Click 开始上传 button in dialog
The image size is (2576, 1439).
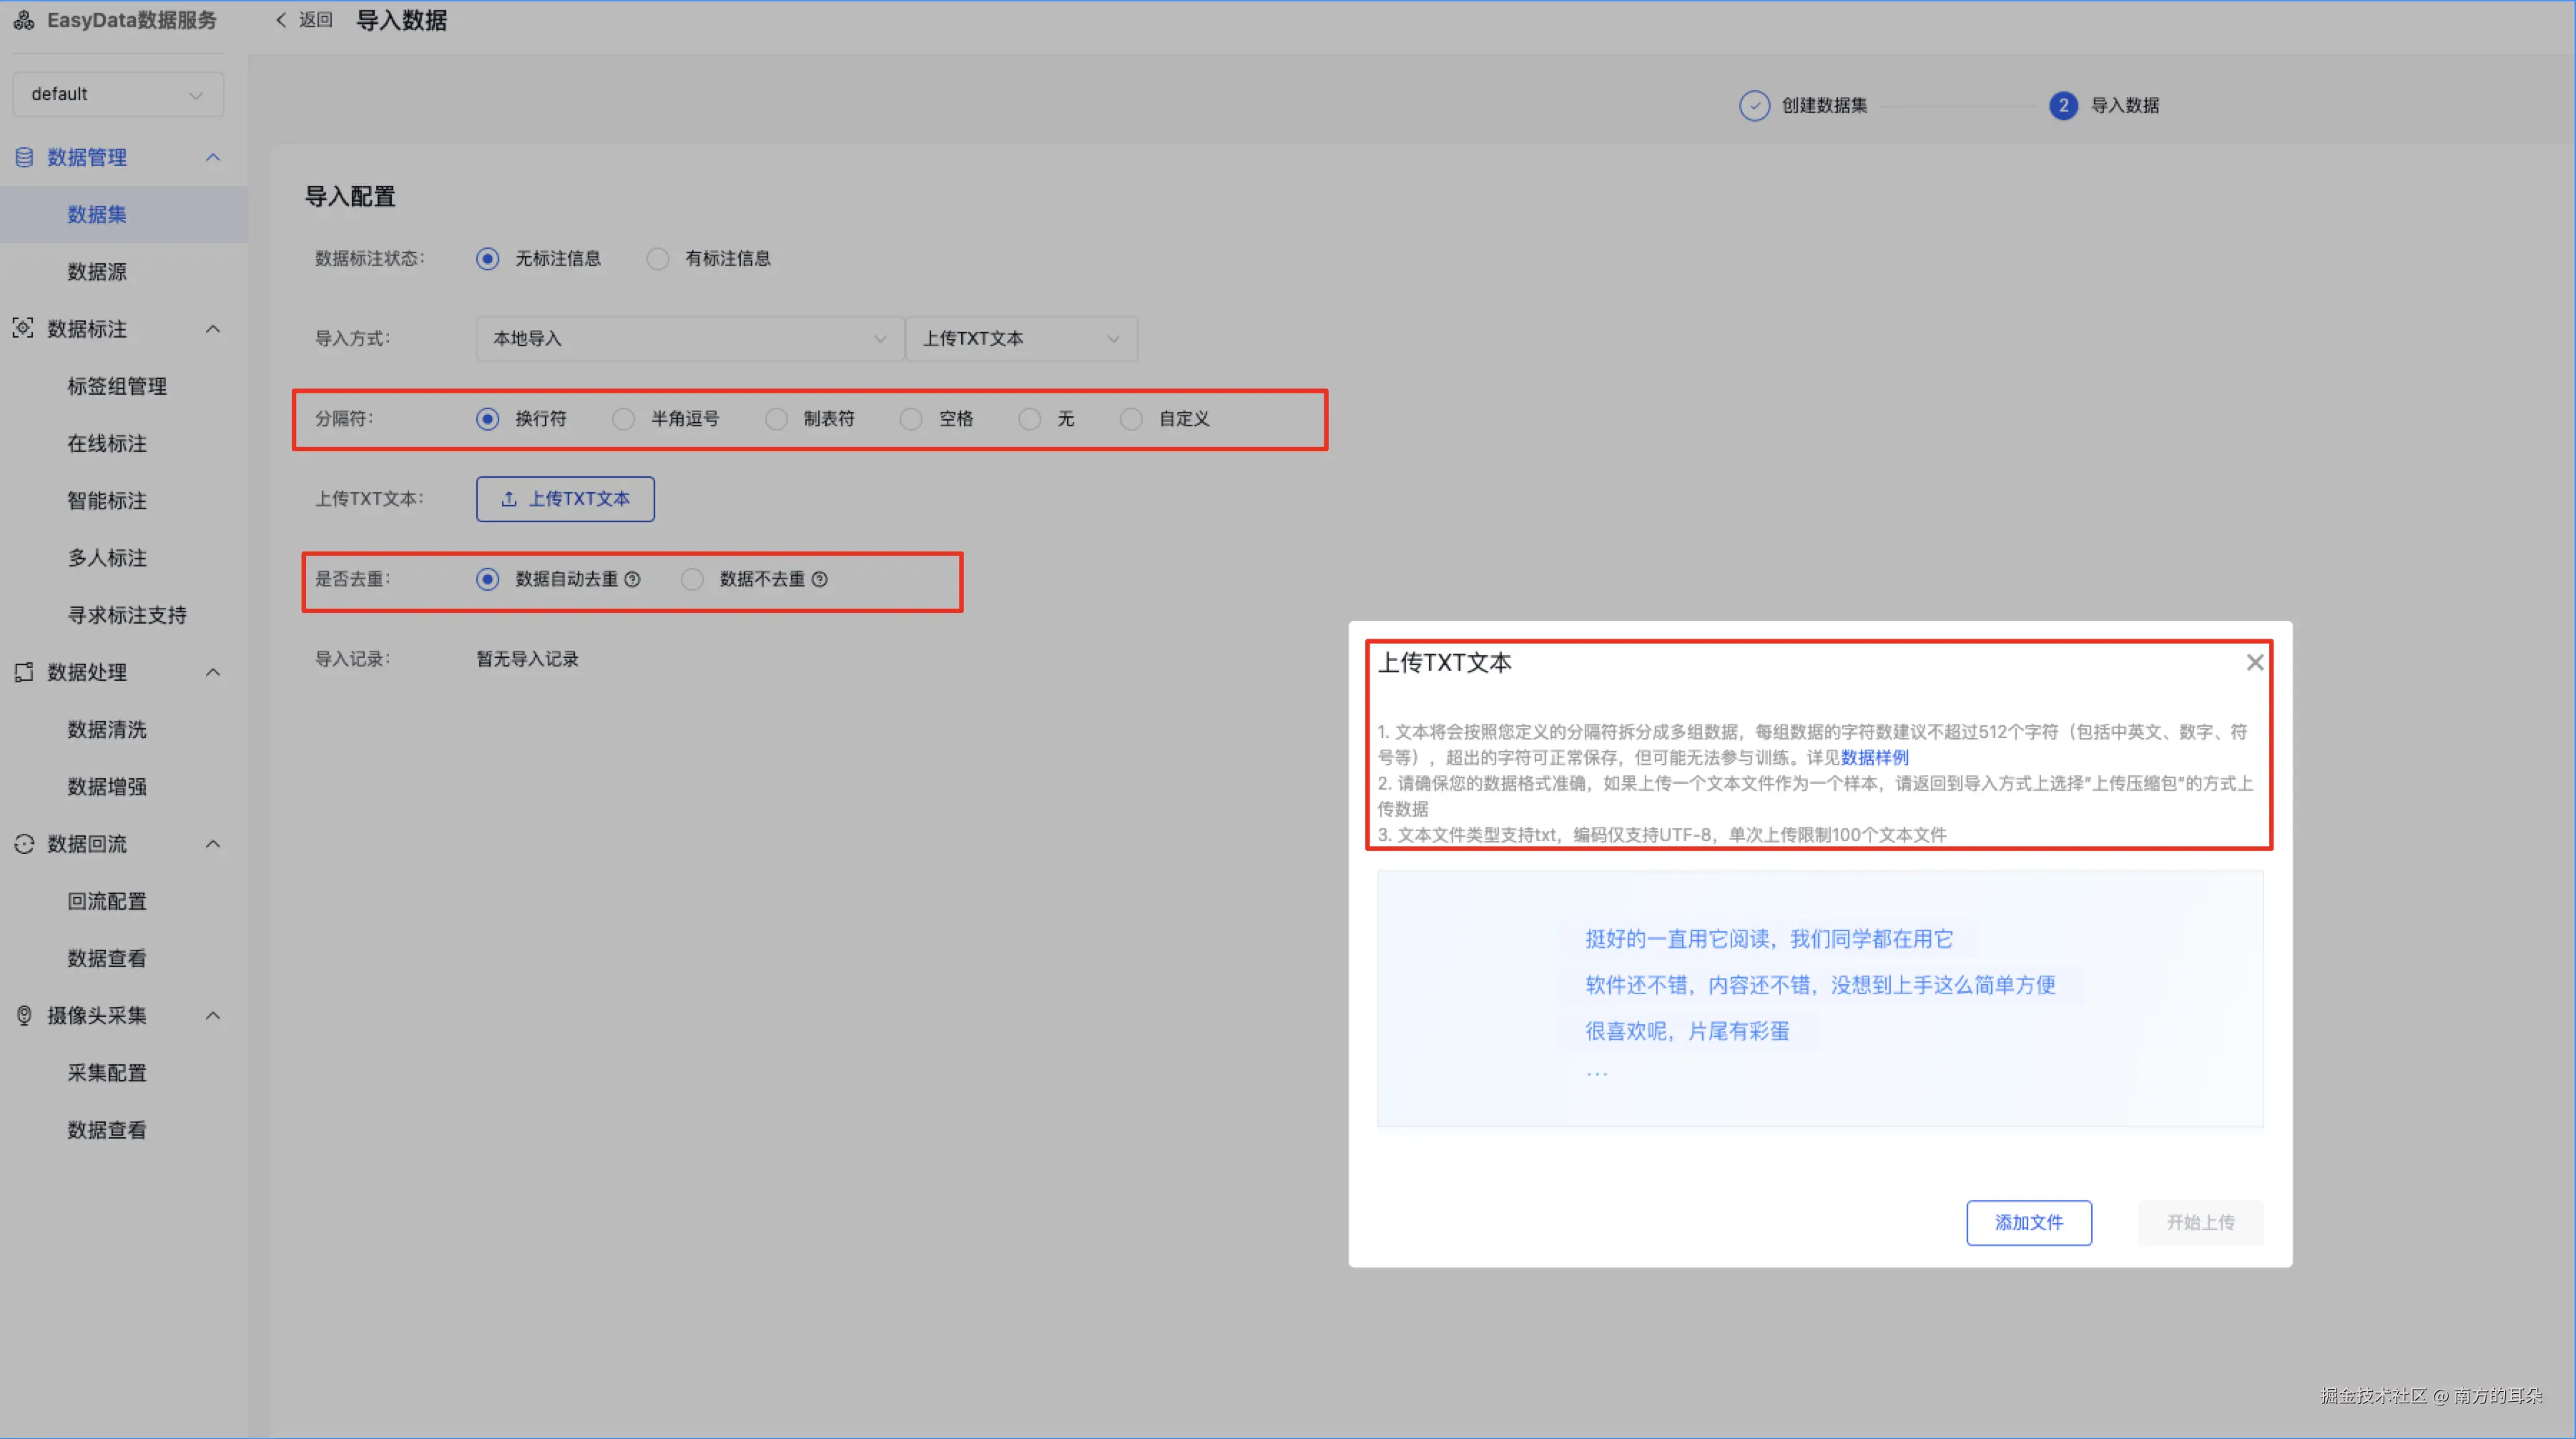(x=2200, y=1222)
